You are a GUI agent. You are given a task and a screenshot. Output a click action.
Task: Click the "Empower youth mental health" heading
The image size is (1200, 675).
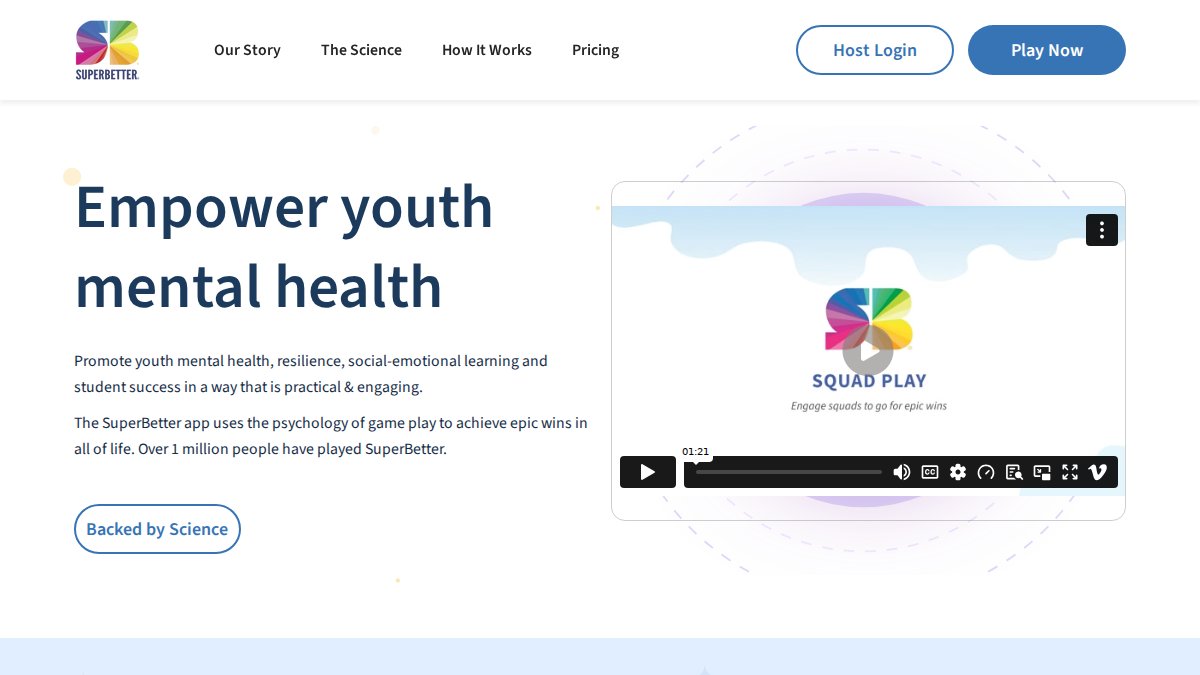coord(284,246)
